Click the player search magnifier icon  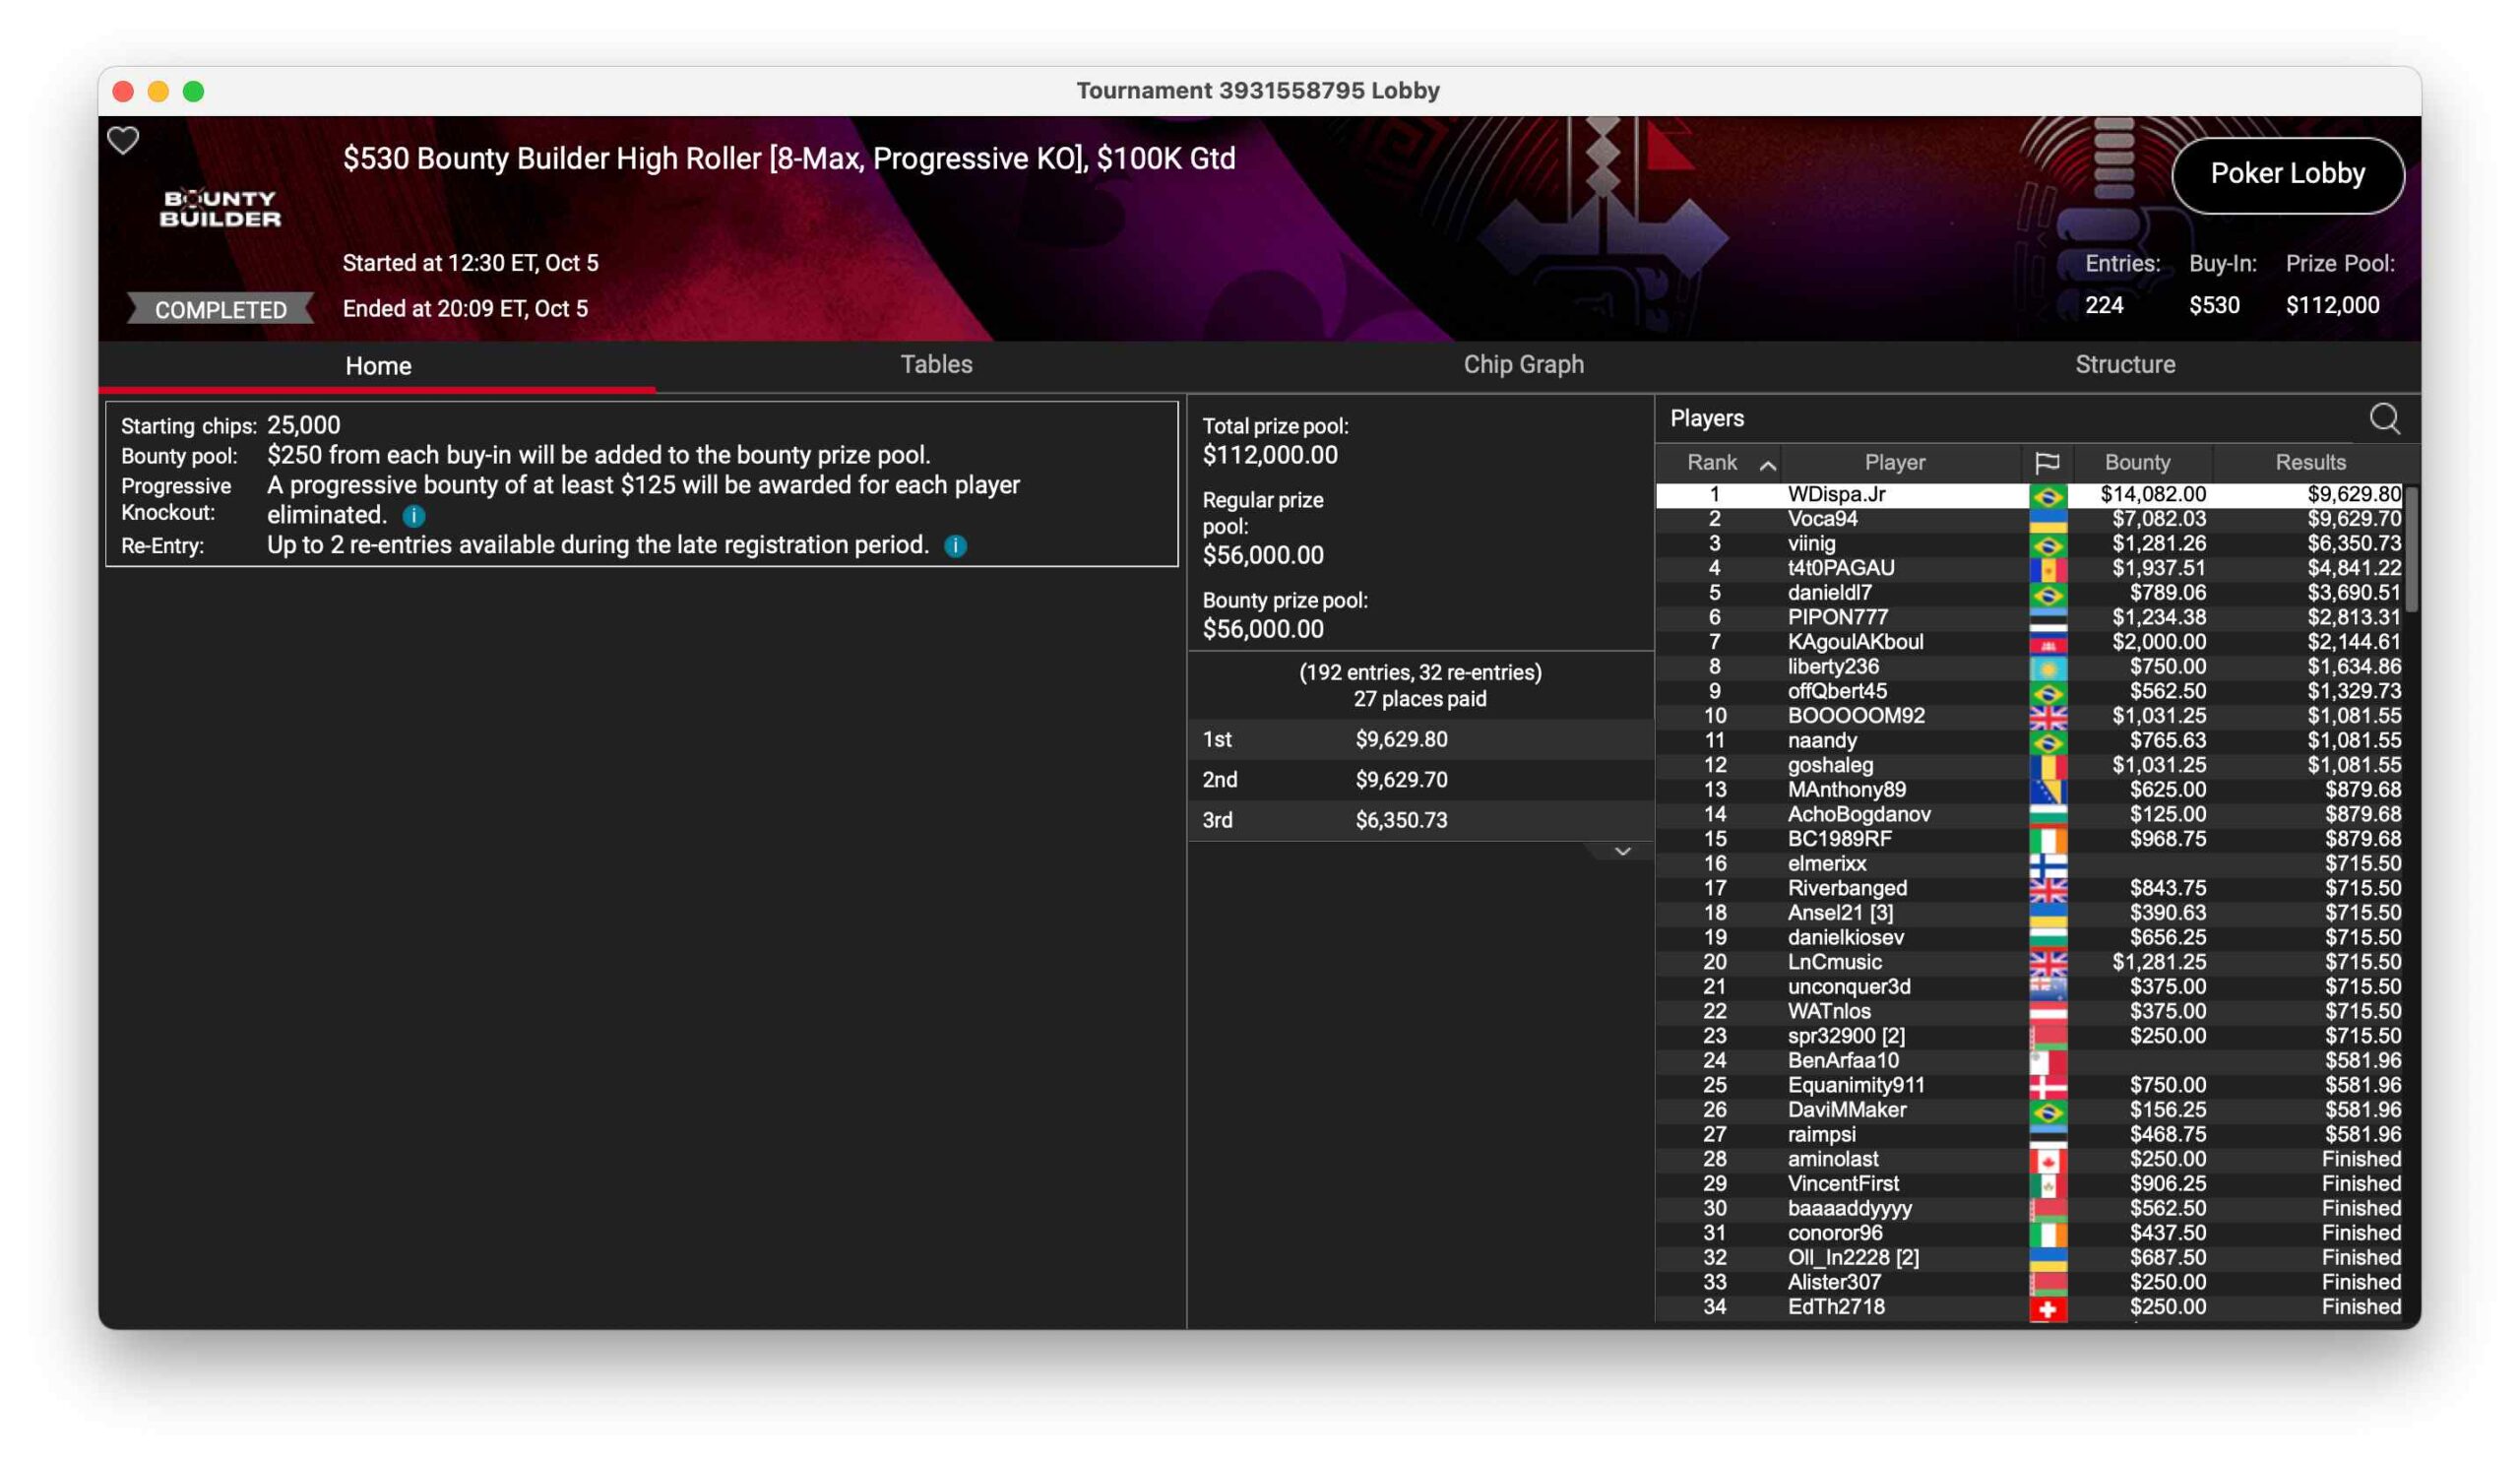2384,419
